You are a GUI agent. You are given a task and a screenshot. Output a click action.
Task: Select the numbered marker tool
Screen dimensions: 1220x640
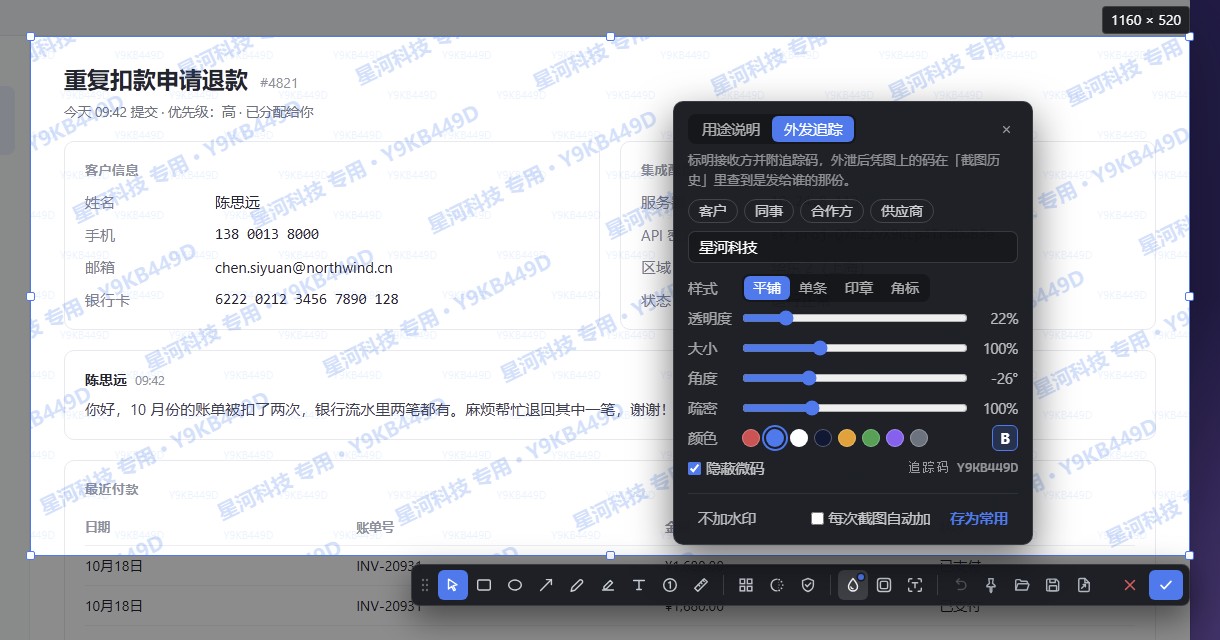pos(670,585)
